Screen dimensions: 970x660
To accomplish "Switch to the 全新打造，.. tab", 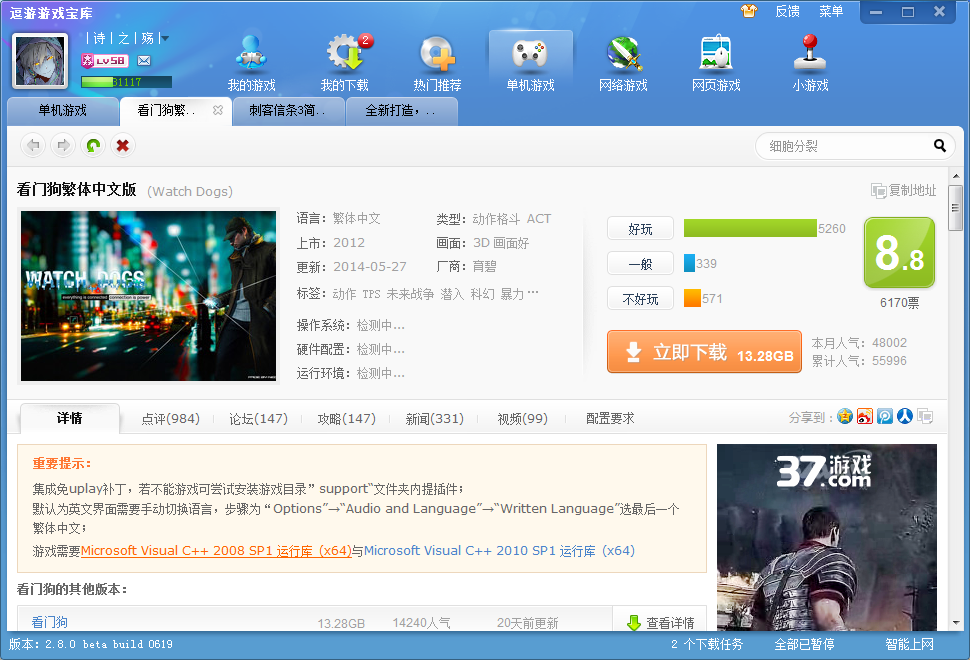I will click(x=402, y=111).
